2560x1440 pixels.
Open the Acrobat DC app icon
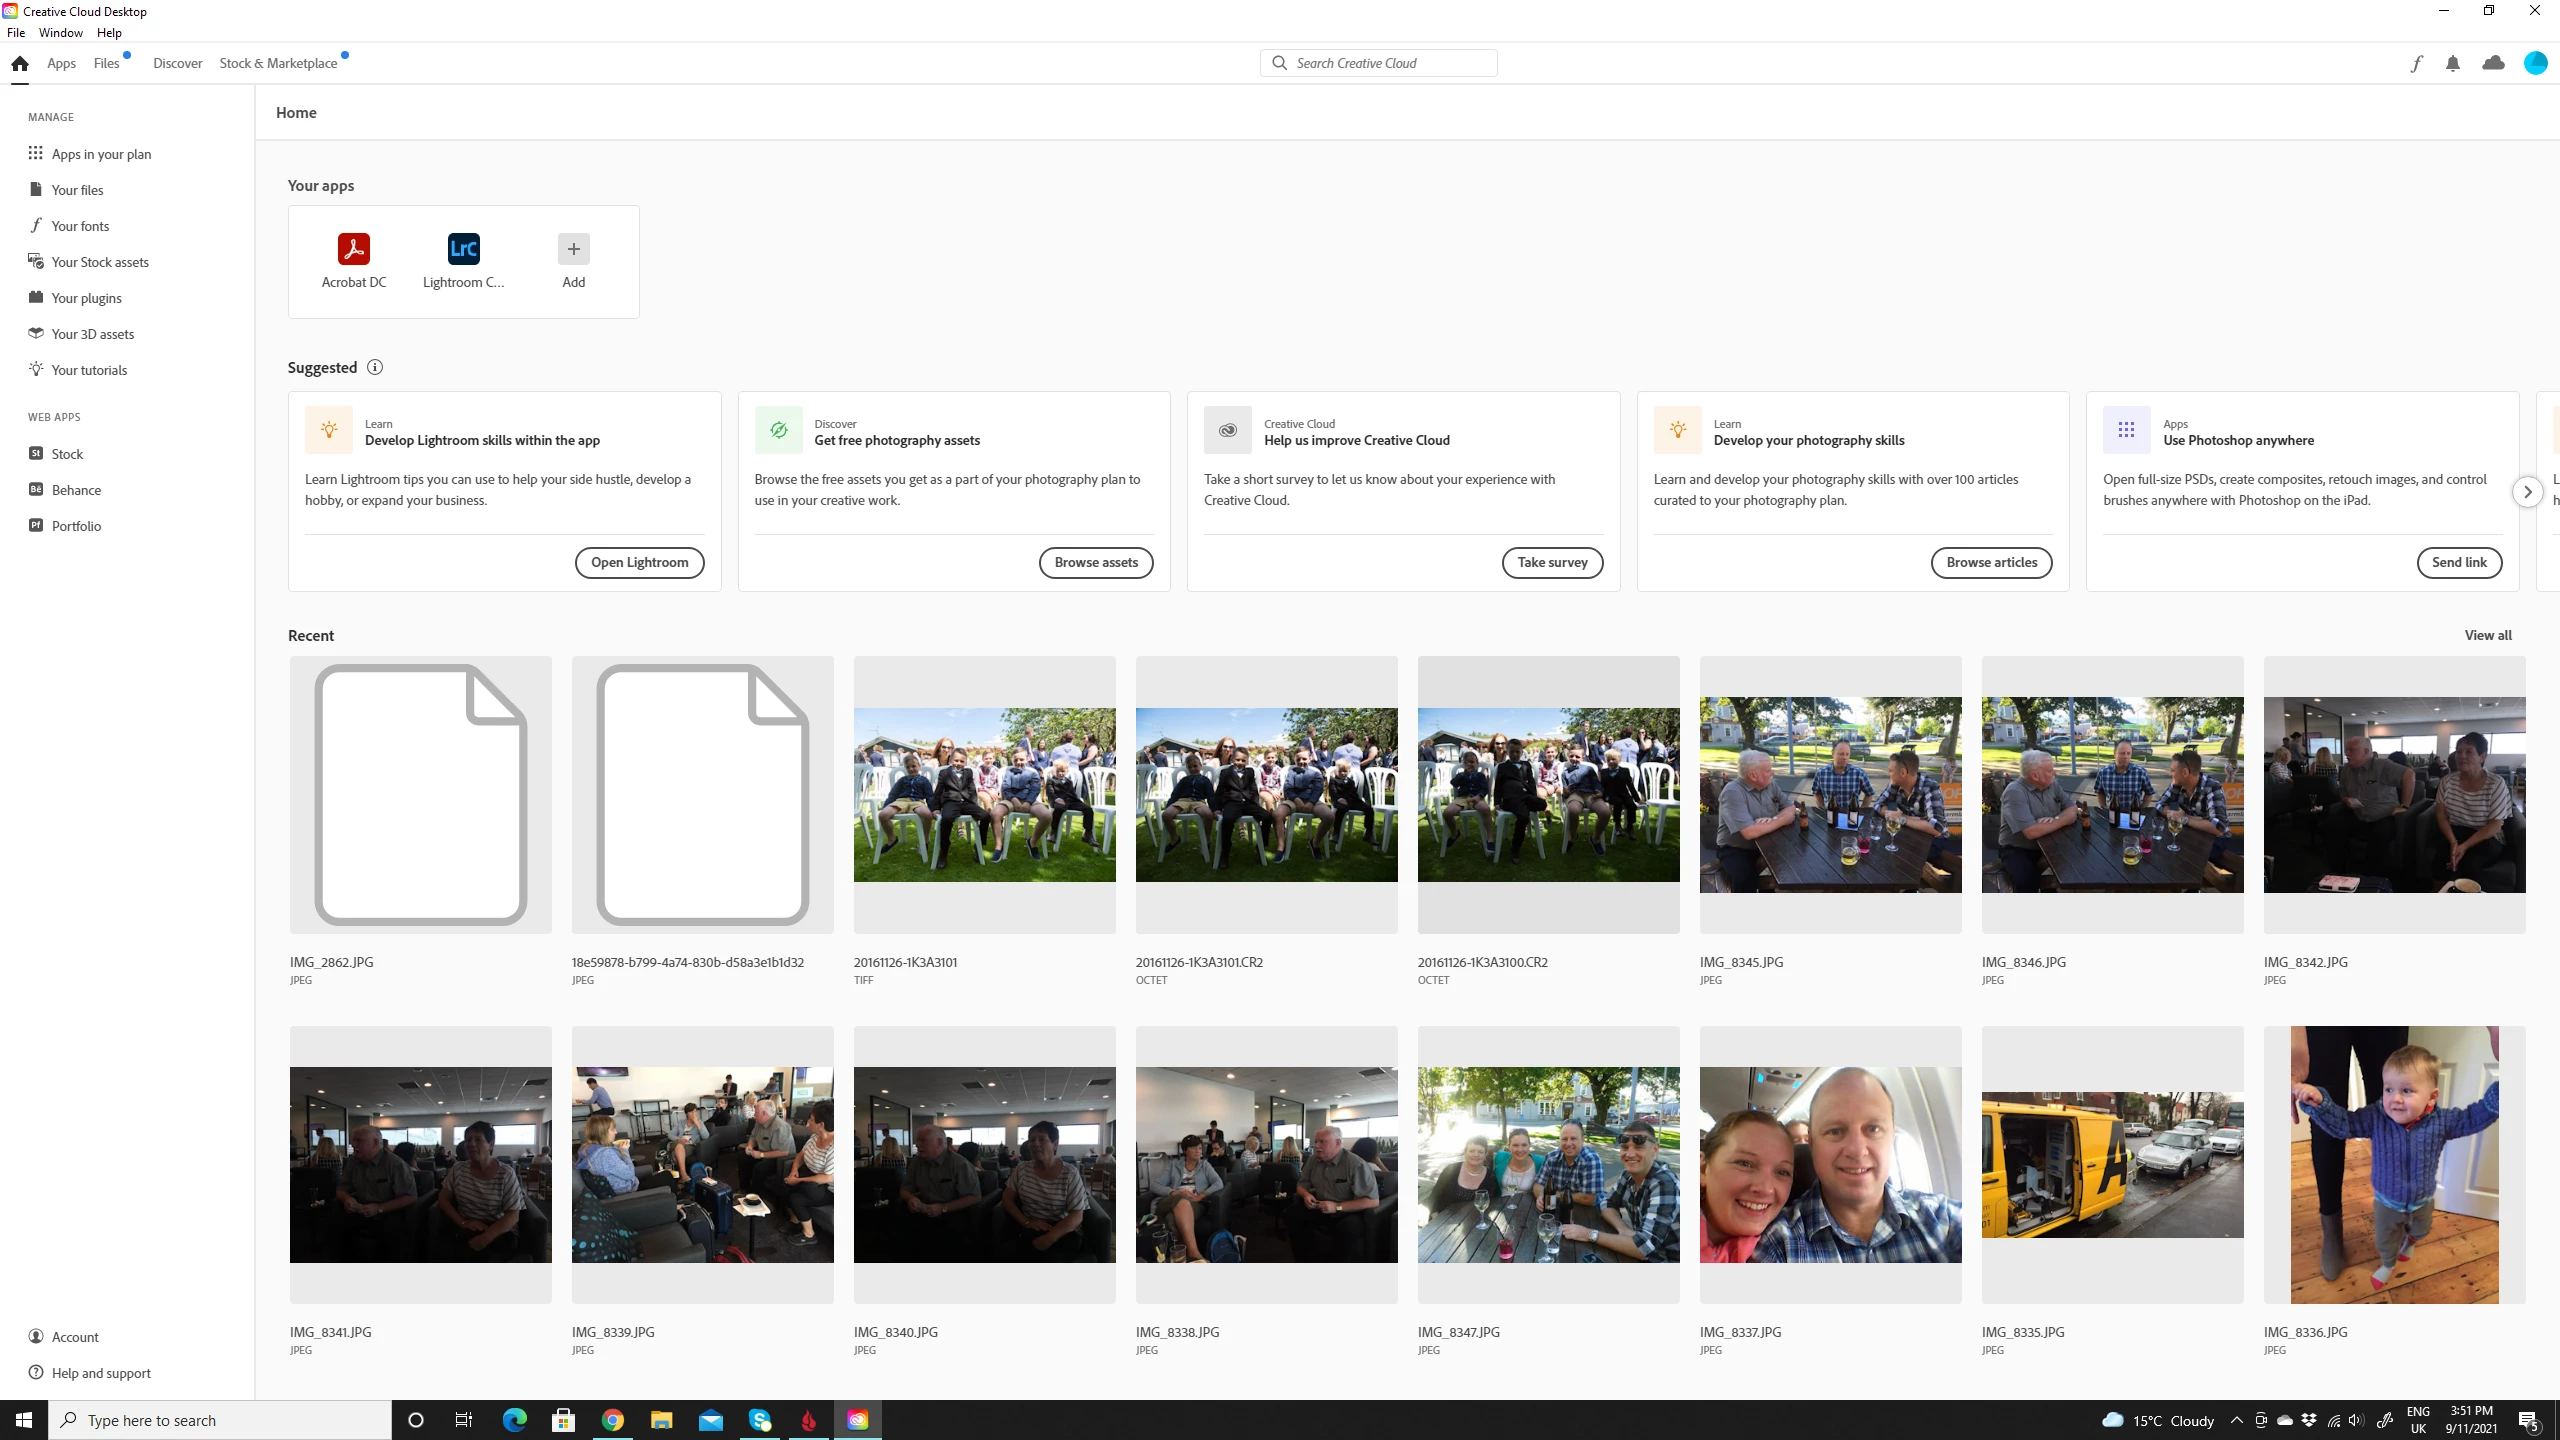[353, 249]
